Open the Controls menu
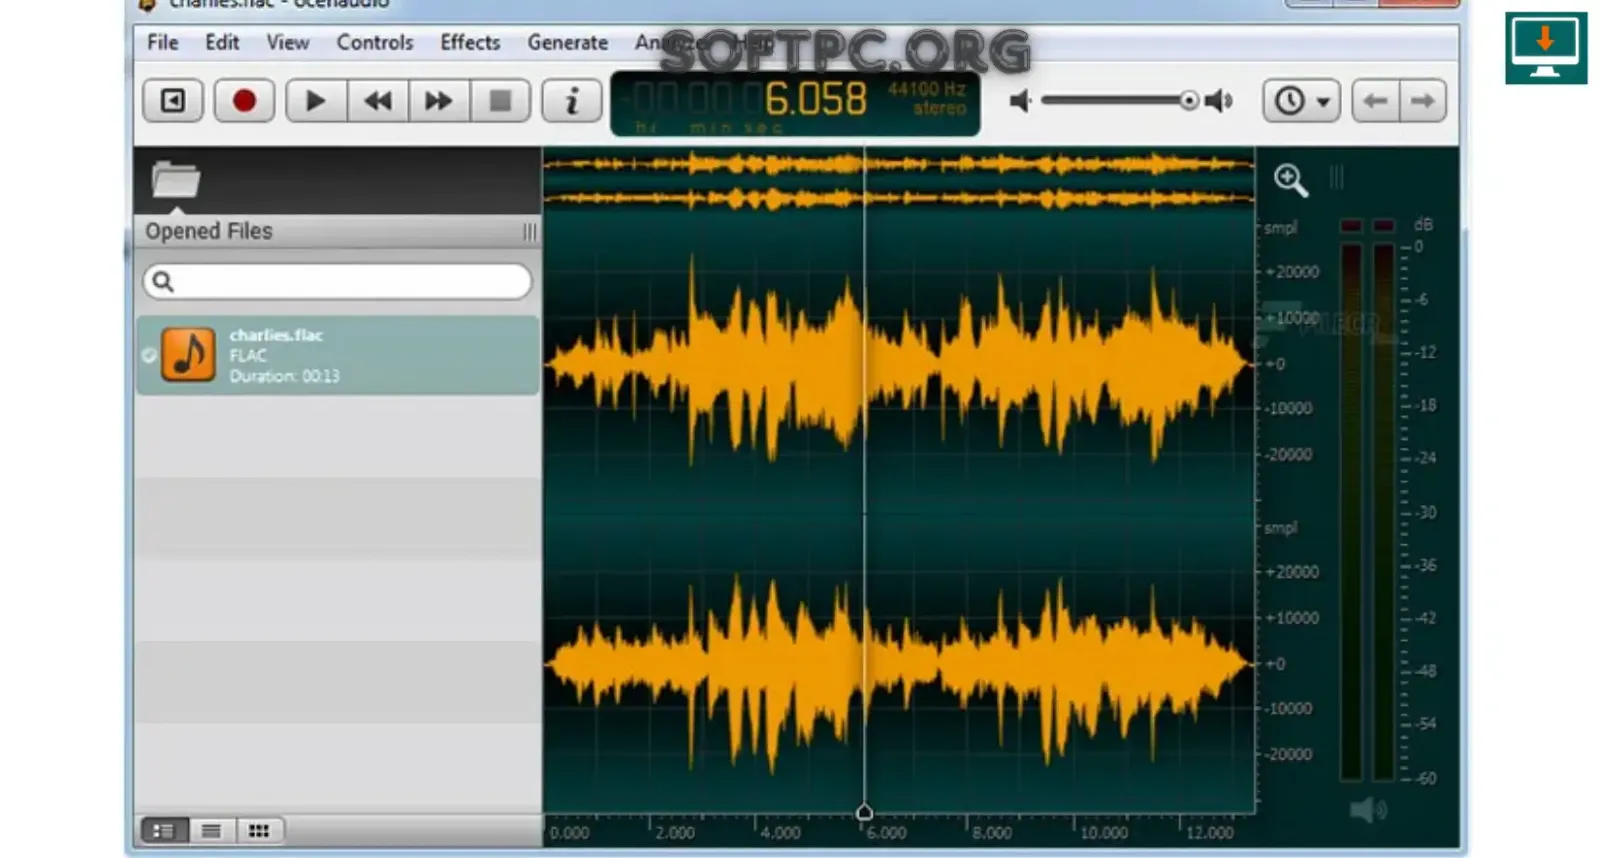1600x858 pixels. 375,43
